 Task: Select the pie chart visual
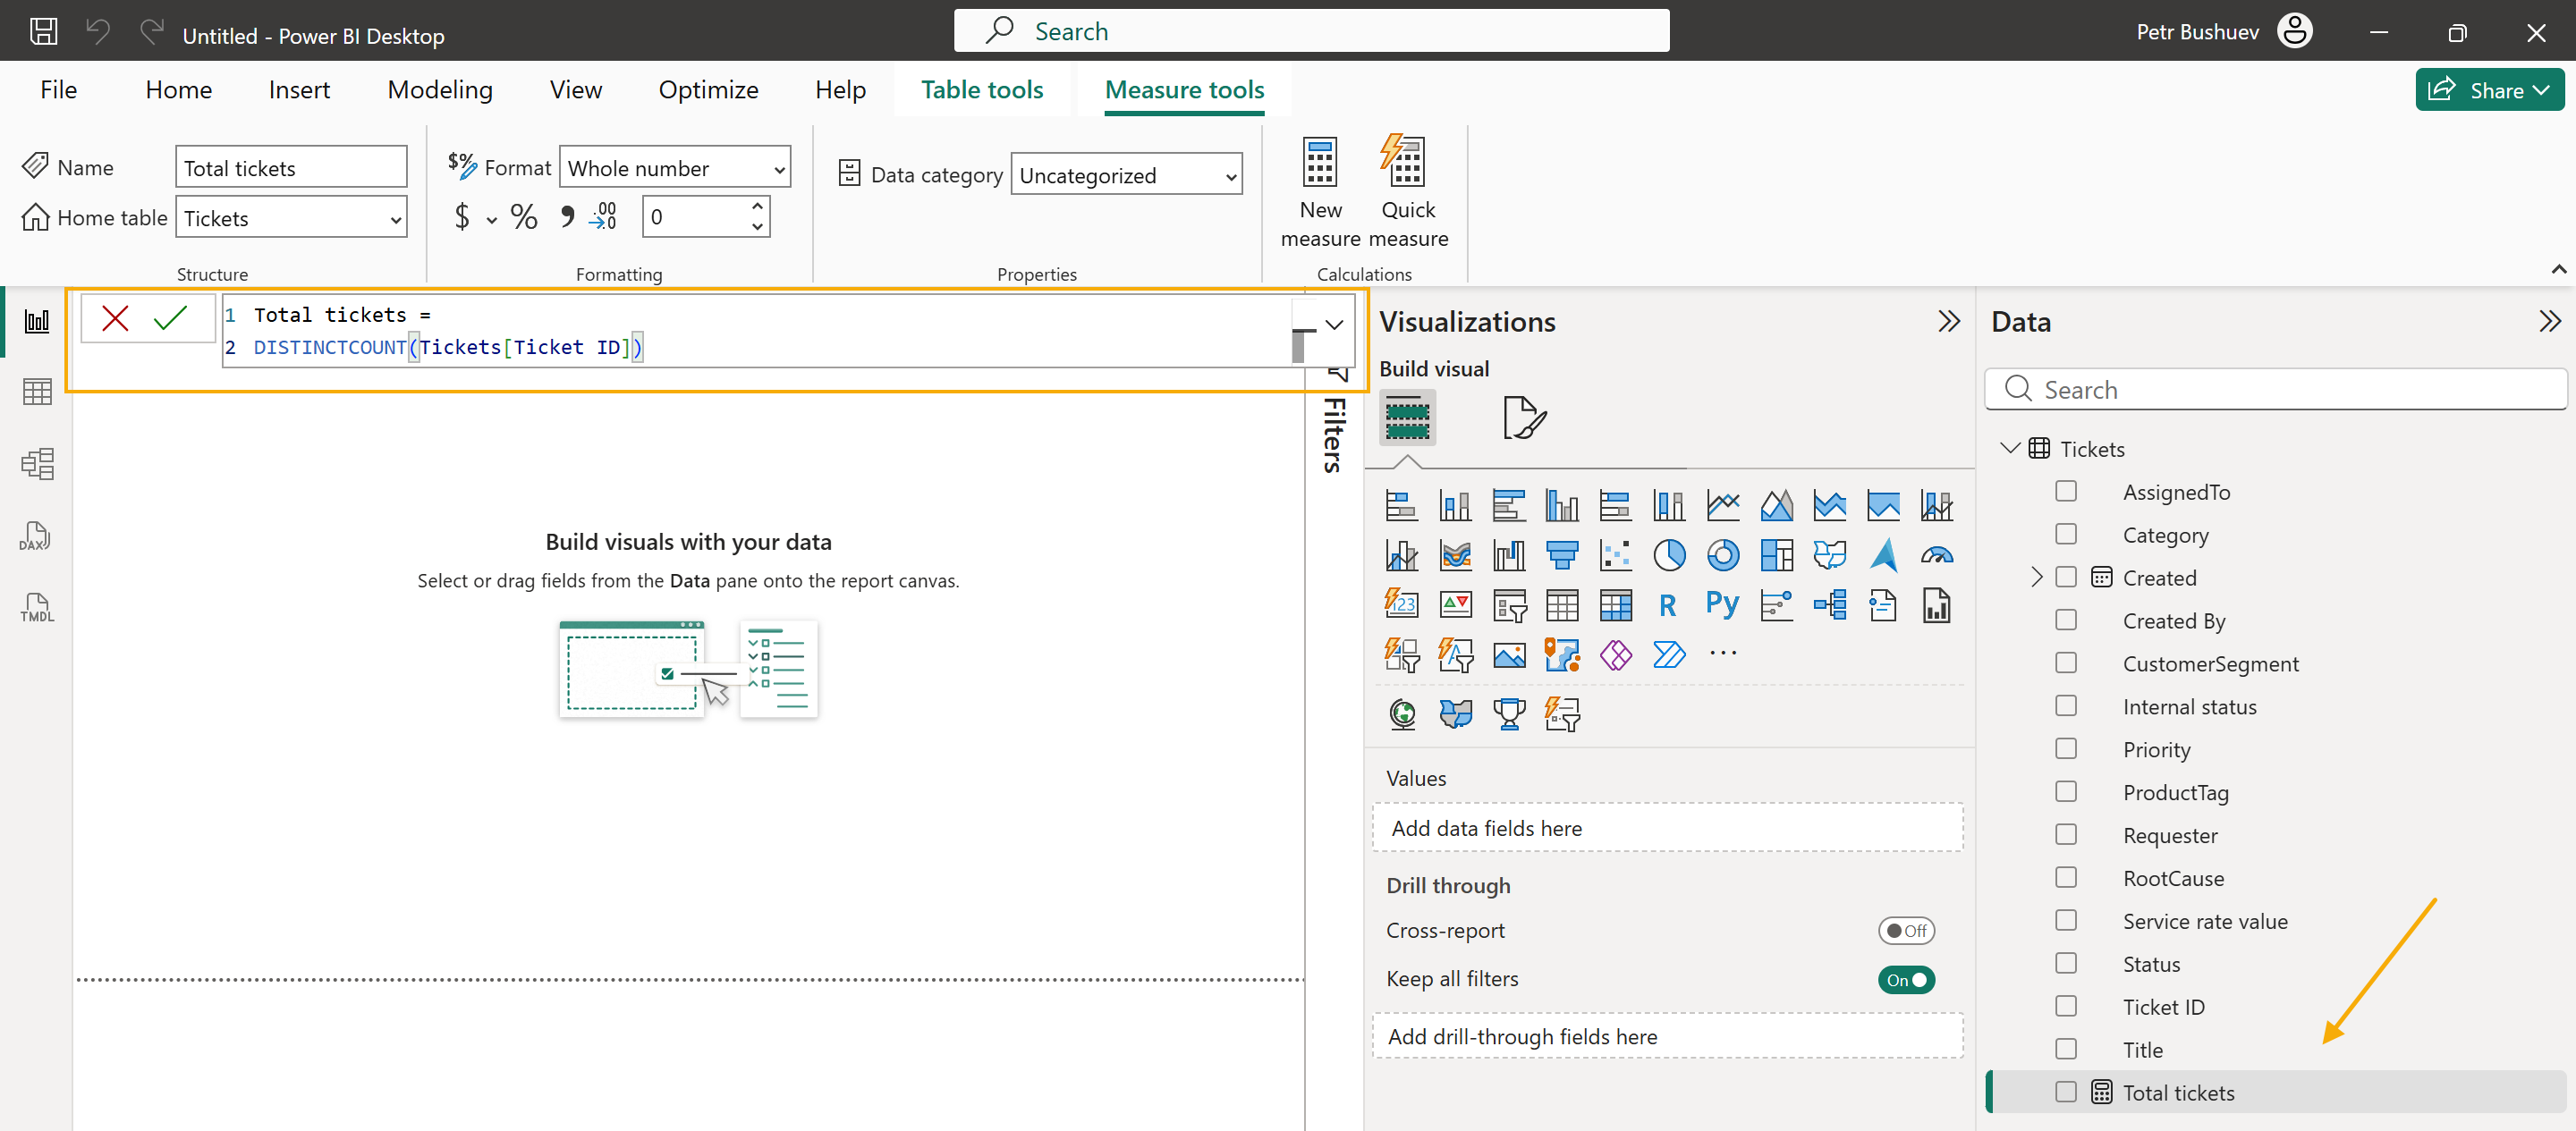coord(1669,555)
